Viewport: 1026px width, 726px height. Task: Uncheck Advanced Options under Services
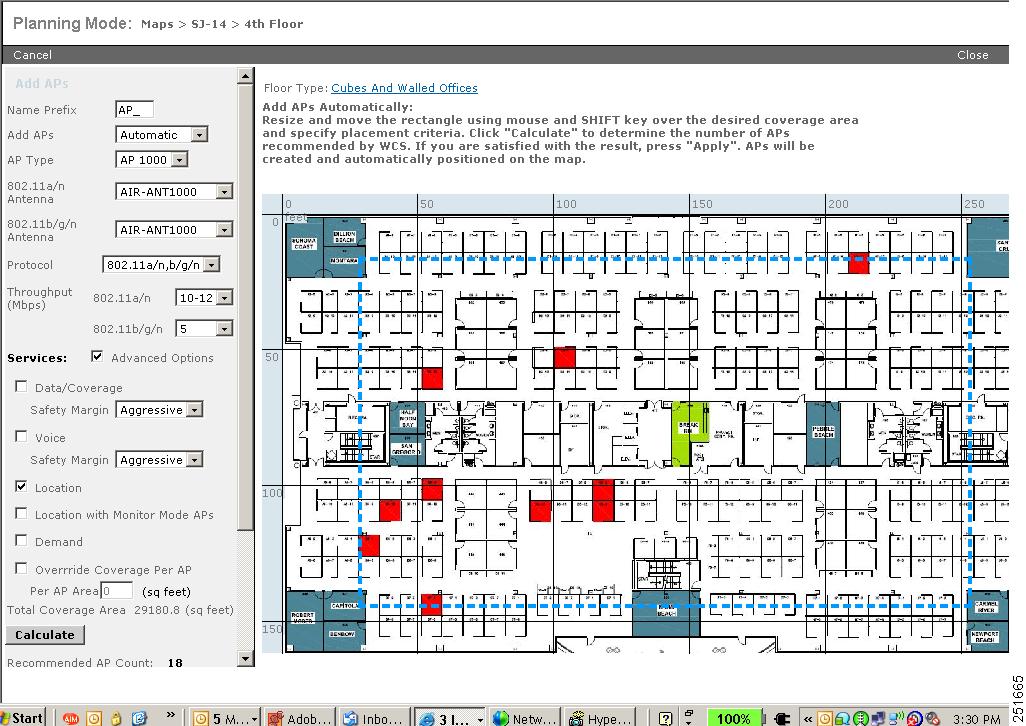[97, 356]
